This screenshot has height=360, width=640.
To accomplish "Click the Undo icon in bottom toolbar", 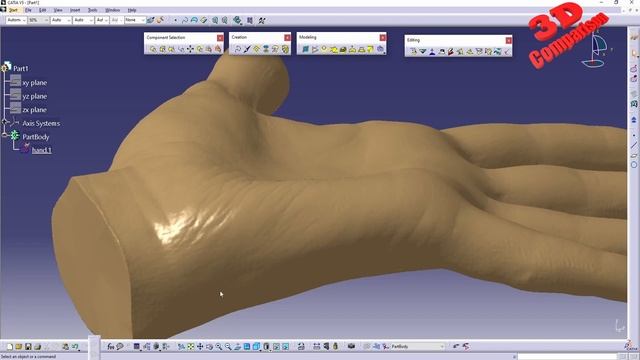I will [x=75, y=347].
